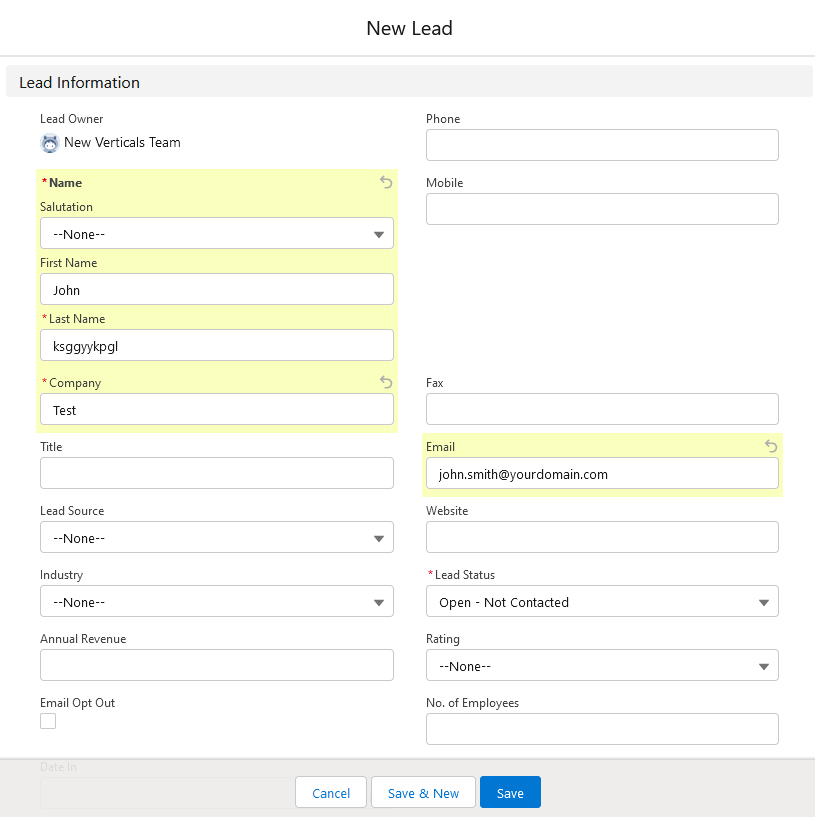Cancel the new lead form
Viewport: 815px width, 817px height.
(331, 793)
